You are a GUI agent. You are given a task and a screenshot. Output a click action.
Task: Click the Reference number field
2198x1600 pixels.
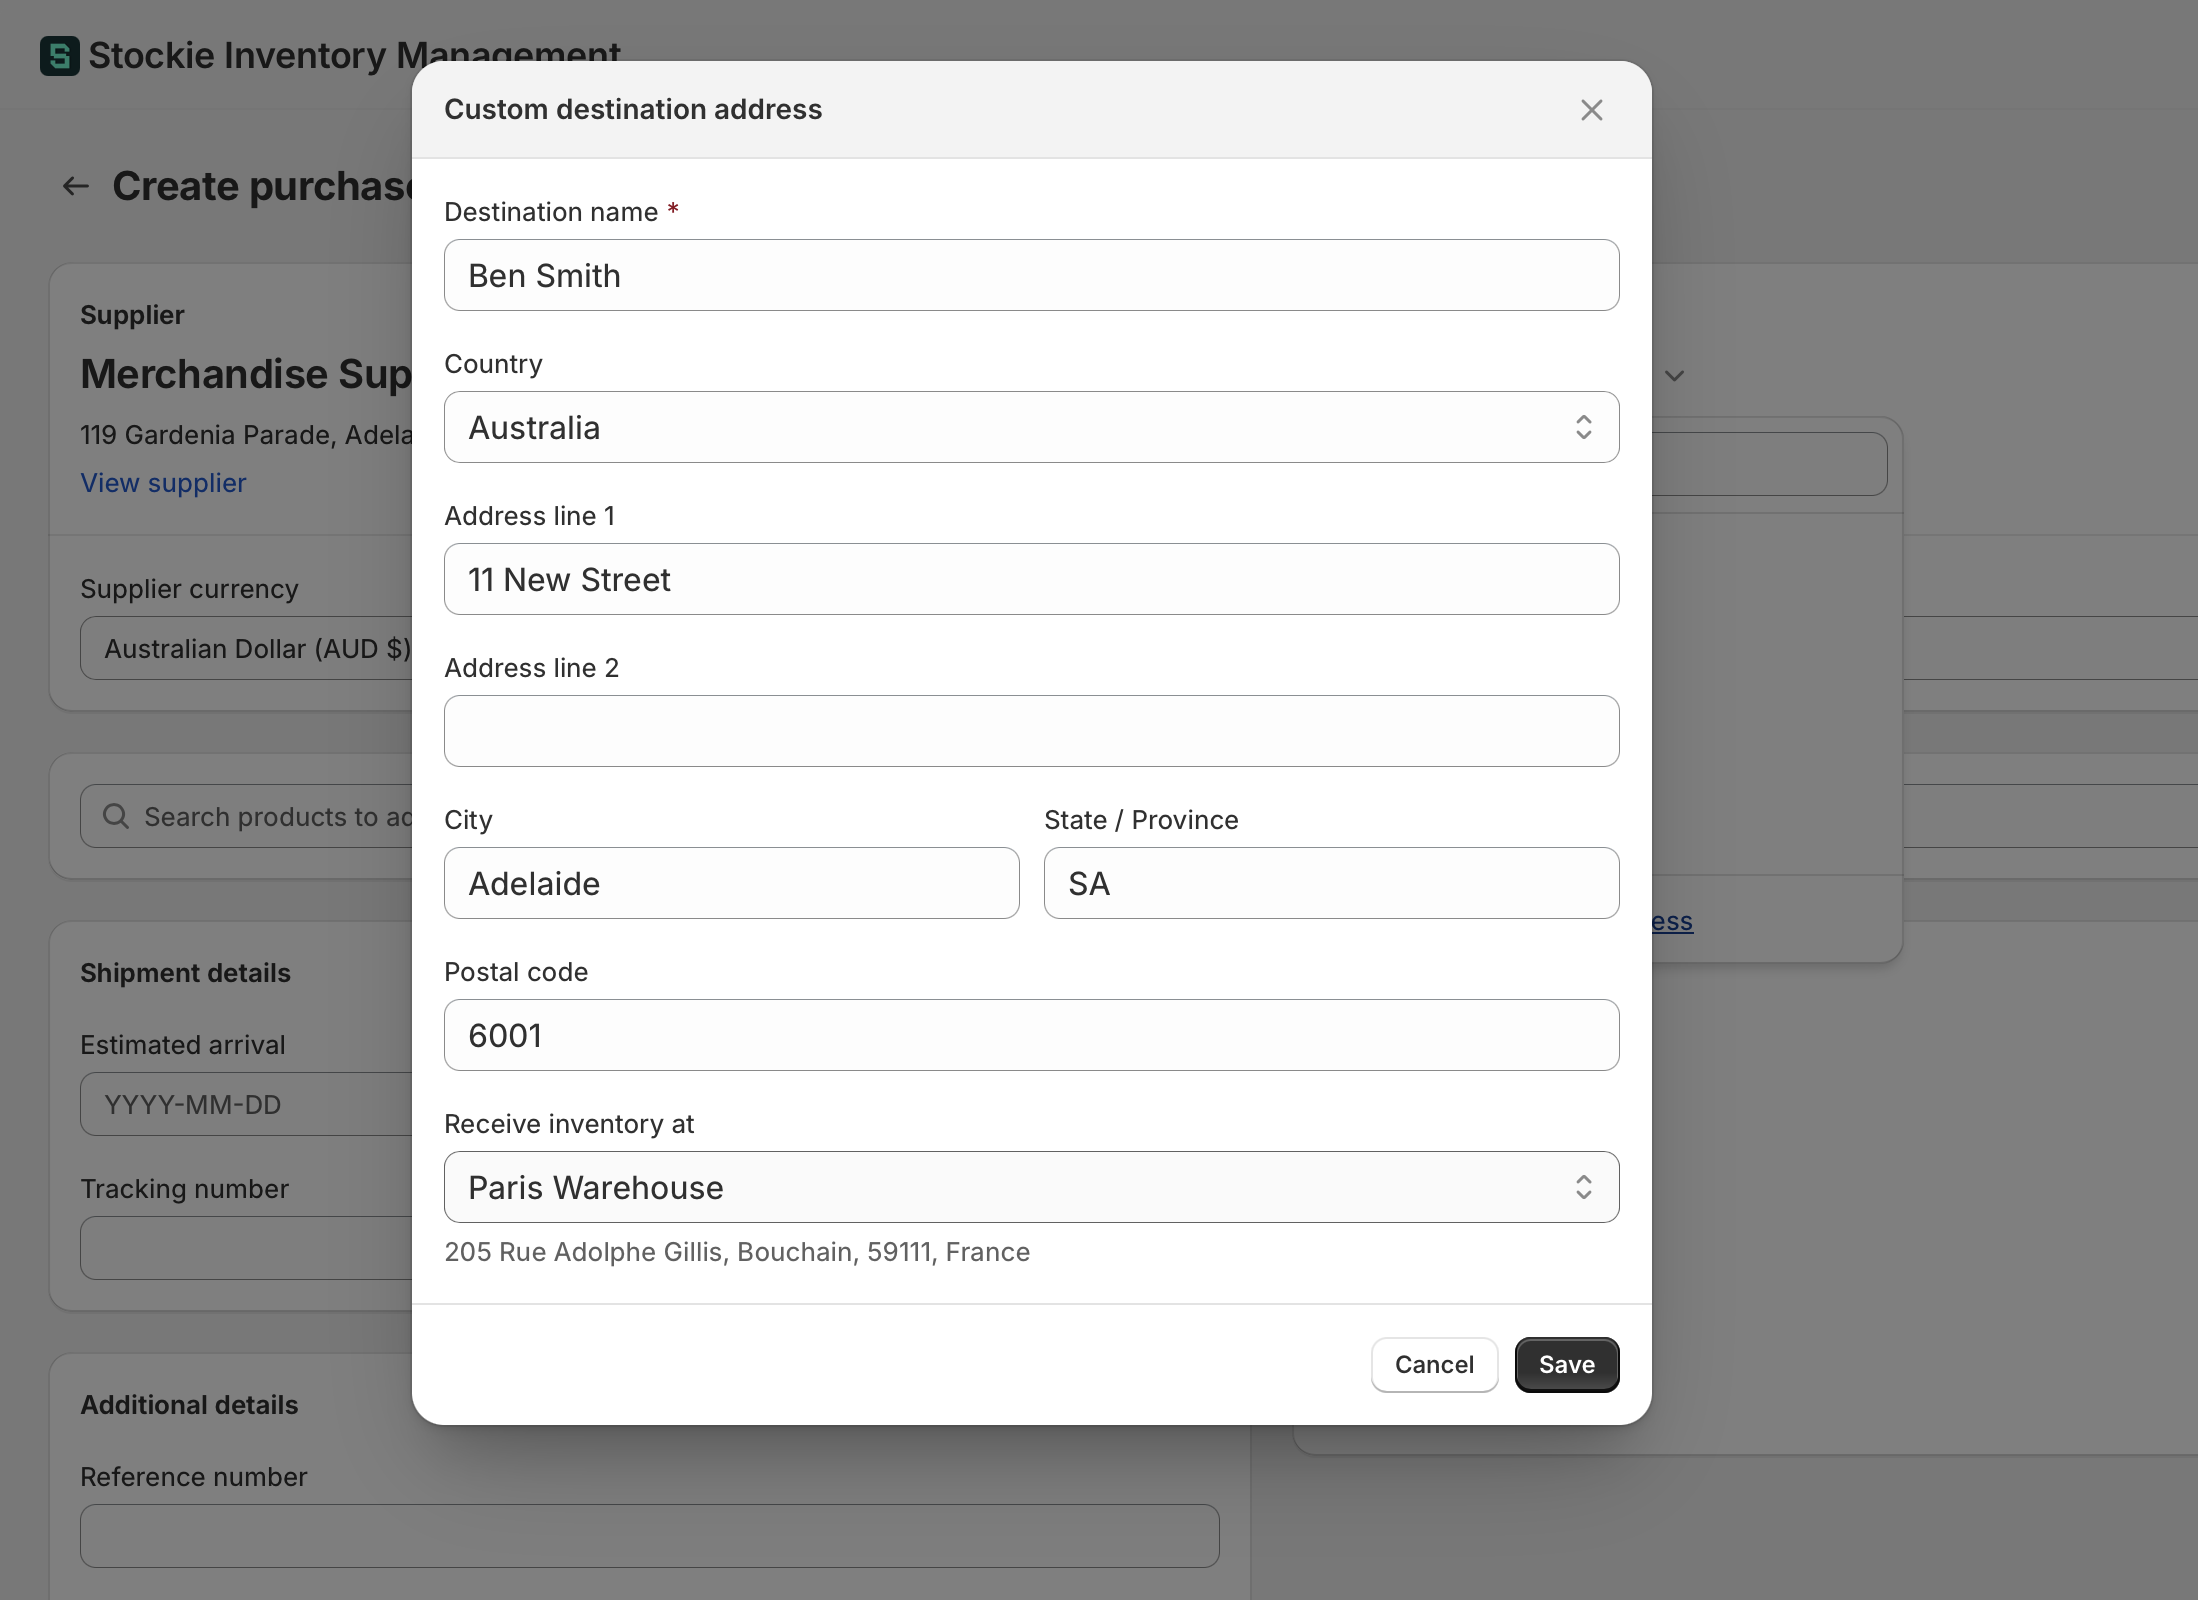coord(649,1536)
